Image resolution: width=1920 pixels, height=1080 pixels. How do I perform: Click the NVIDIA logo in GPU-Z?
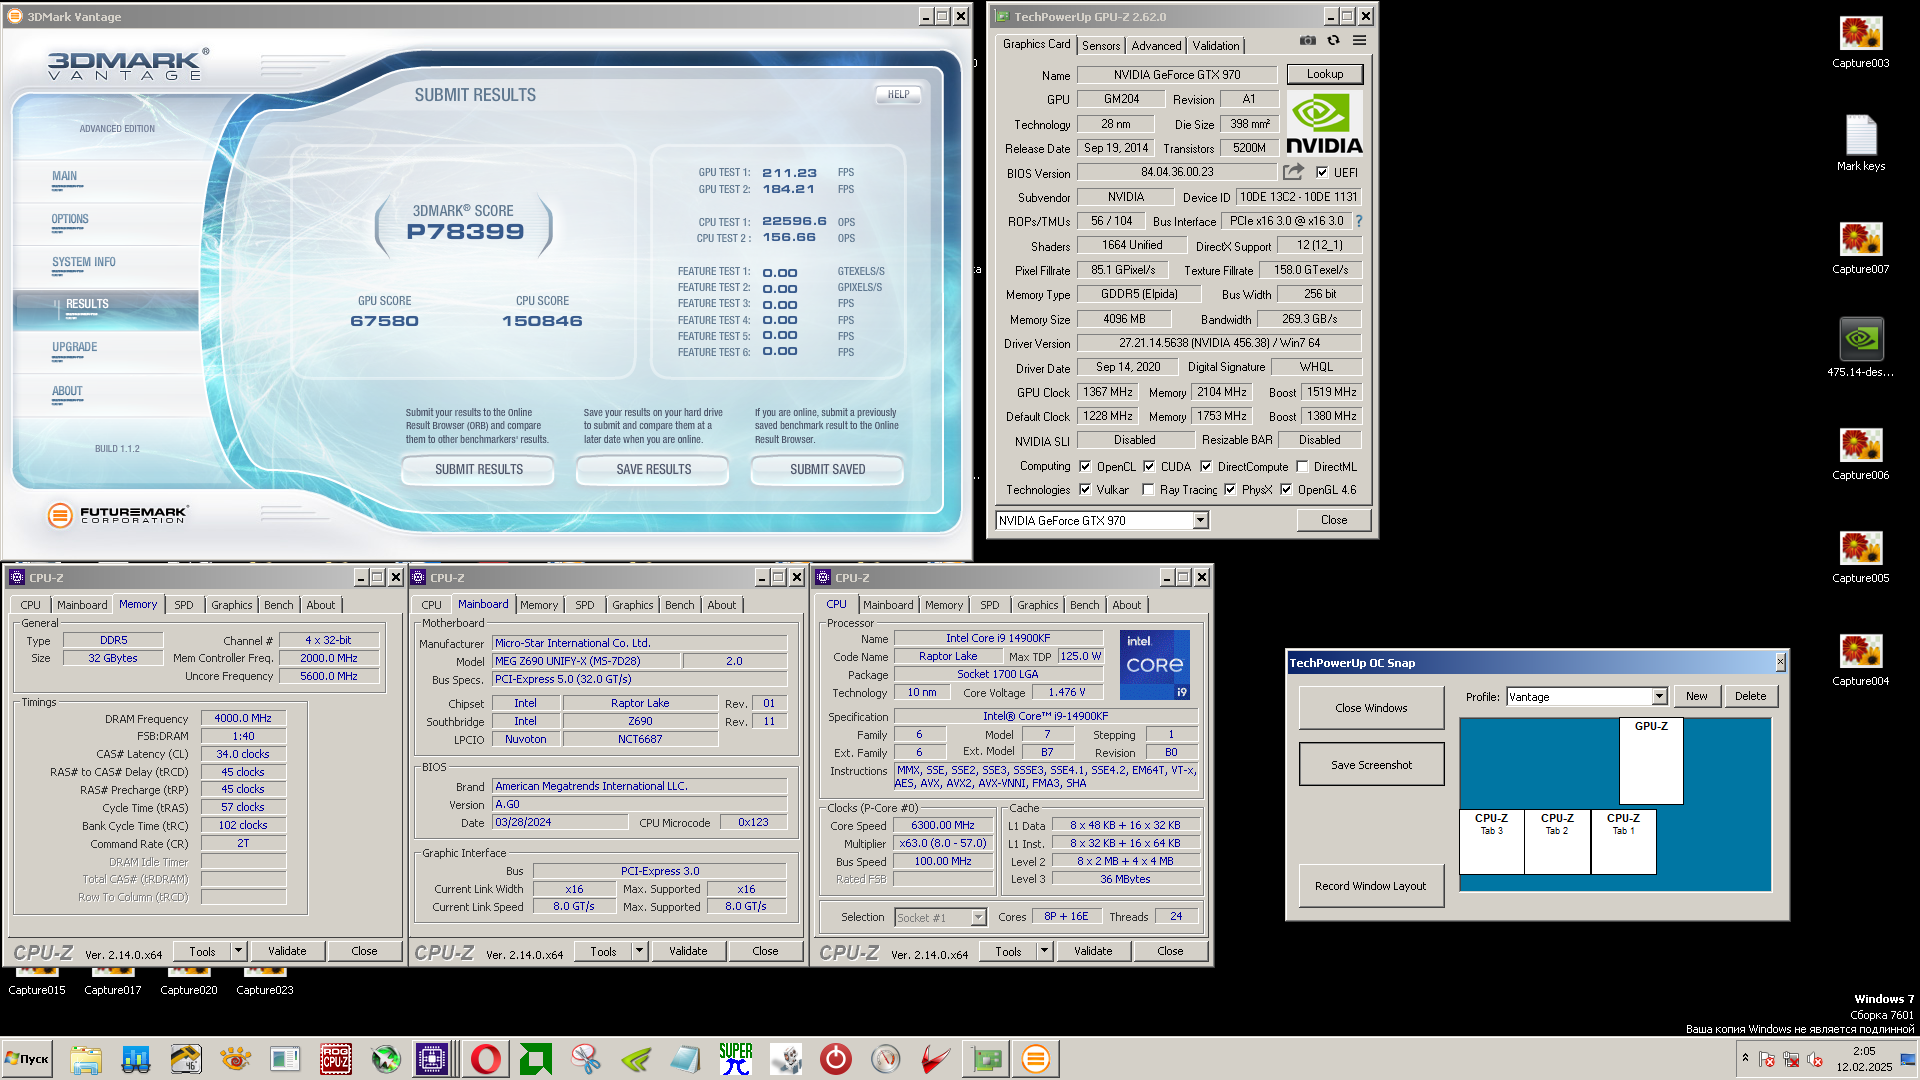click(x=1324, y=123)
